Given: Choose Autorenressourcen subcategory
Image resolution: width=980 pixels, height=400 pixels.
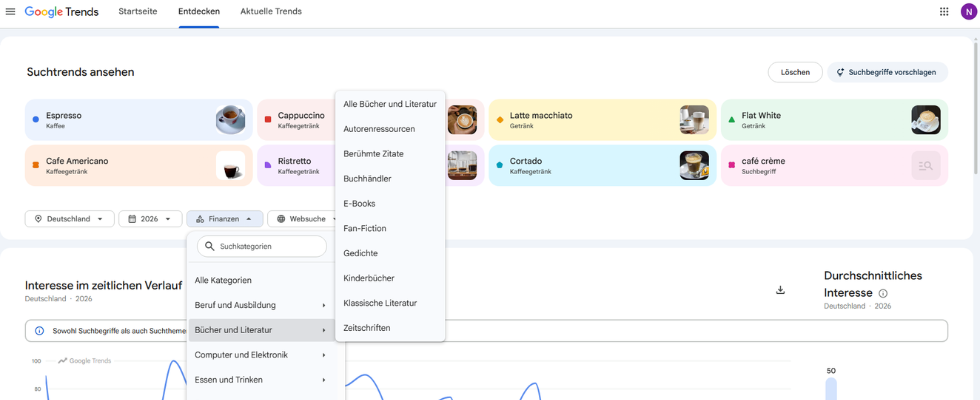Looking at the screenshot, I should [390, 129].
